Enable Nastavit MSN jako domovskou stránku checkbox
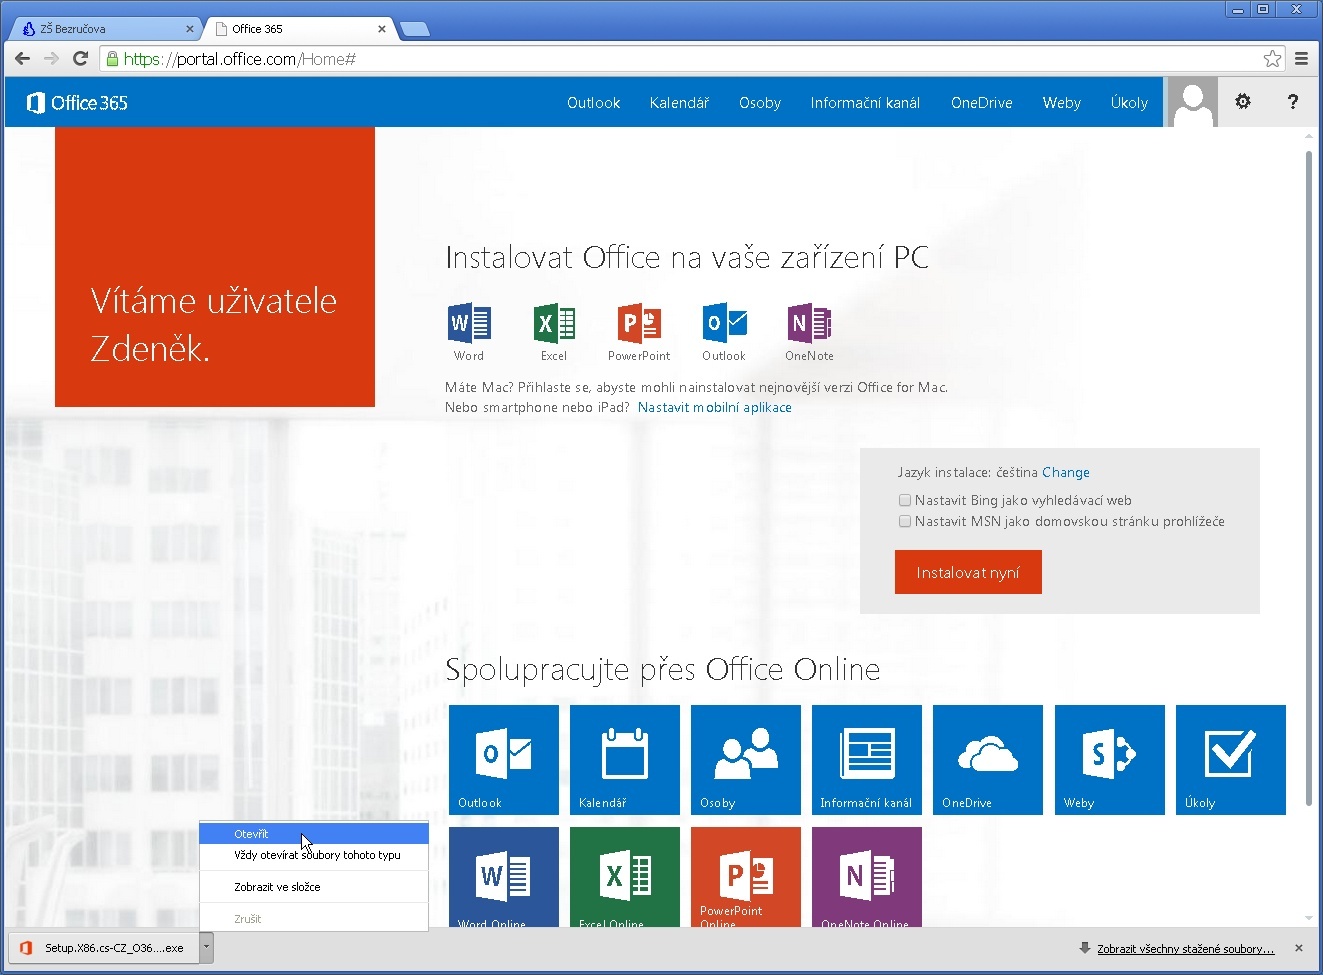This screenshot has height=975, width=1323. tap(905, 521)
